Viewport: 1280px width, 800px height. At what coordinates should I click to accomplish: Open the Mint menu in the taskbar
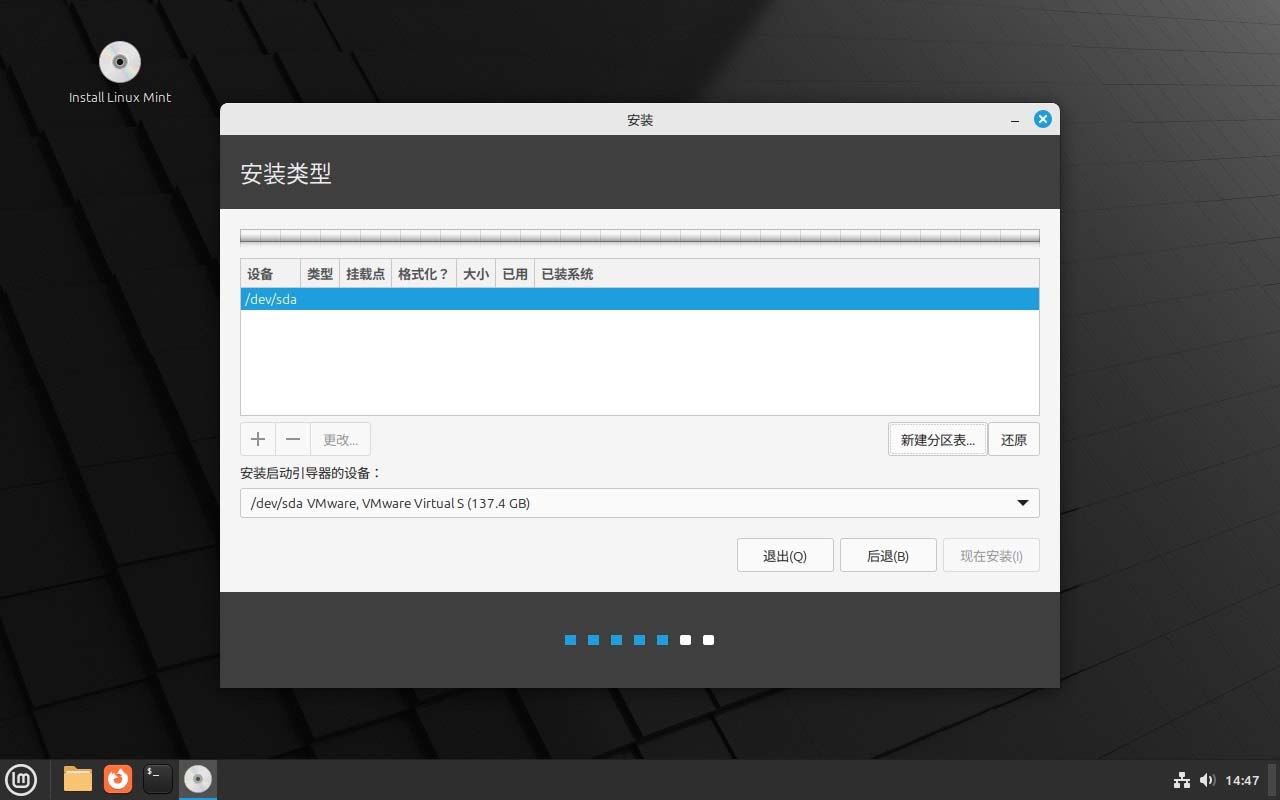(21, 779)
